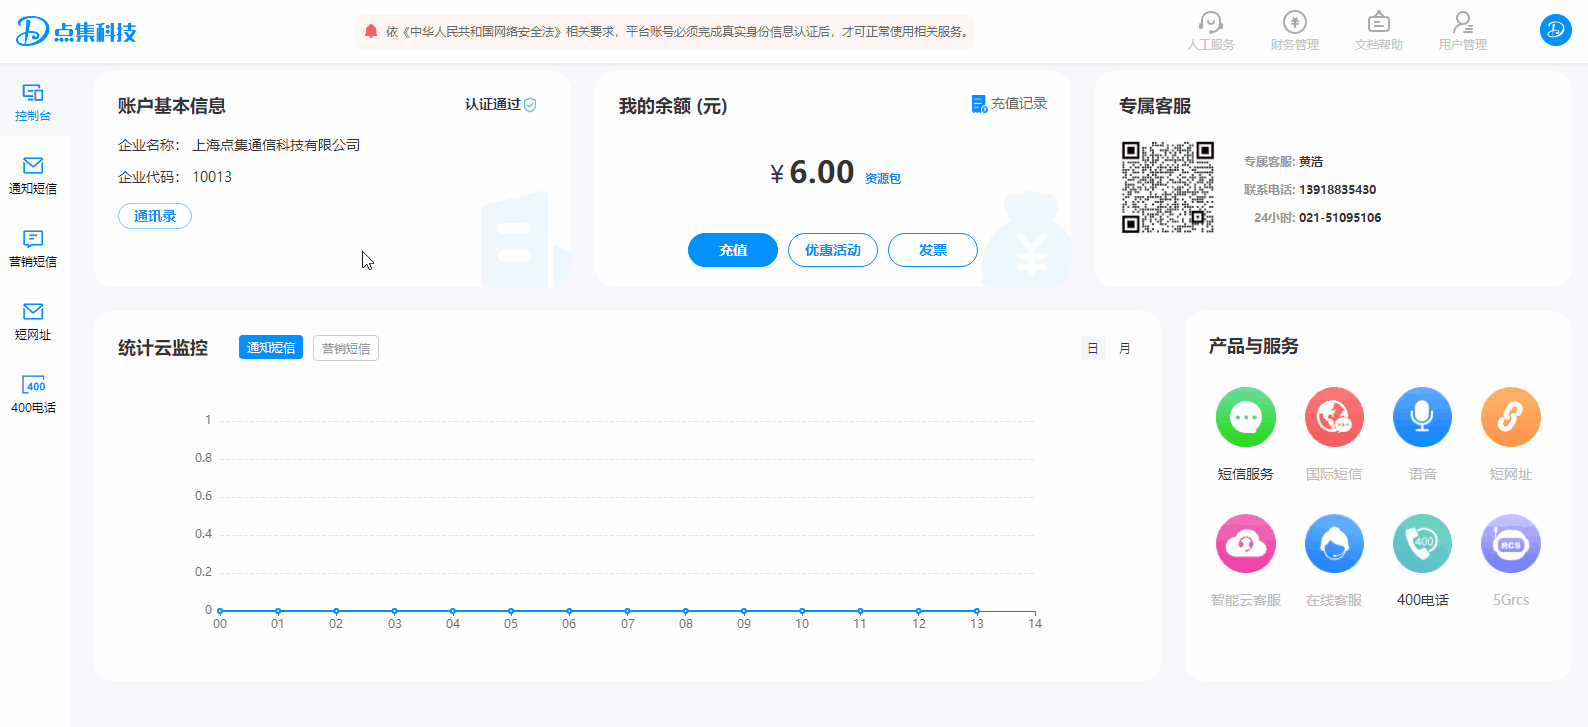This screenshot has height=727, width=1588.
Task: Launch the 400电话 product icon
Action: coord(1421,544)
